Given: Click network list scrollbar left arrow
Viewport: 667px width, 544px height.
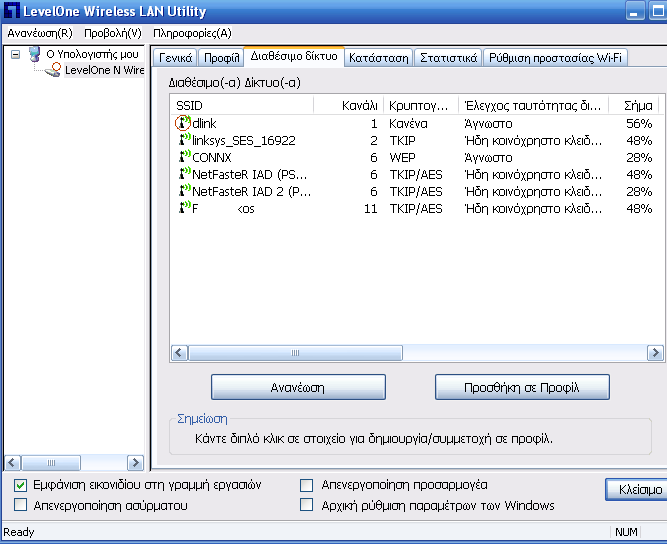Looking at the screenshot, I should pyautogui.click(x=179, y=353).
